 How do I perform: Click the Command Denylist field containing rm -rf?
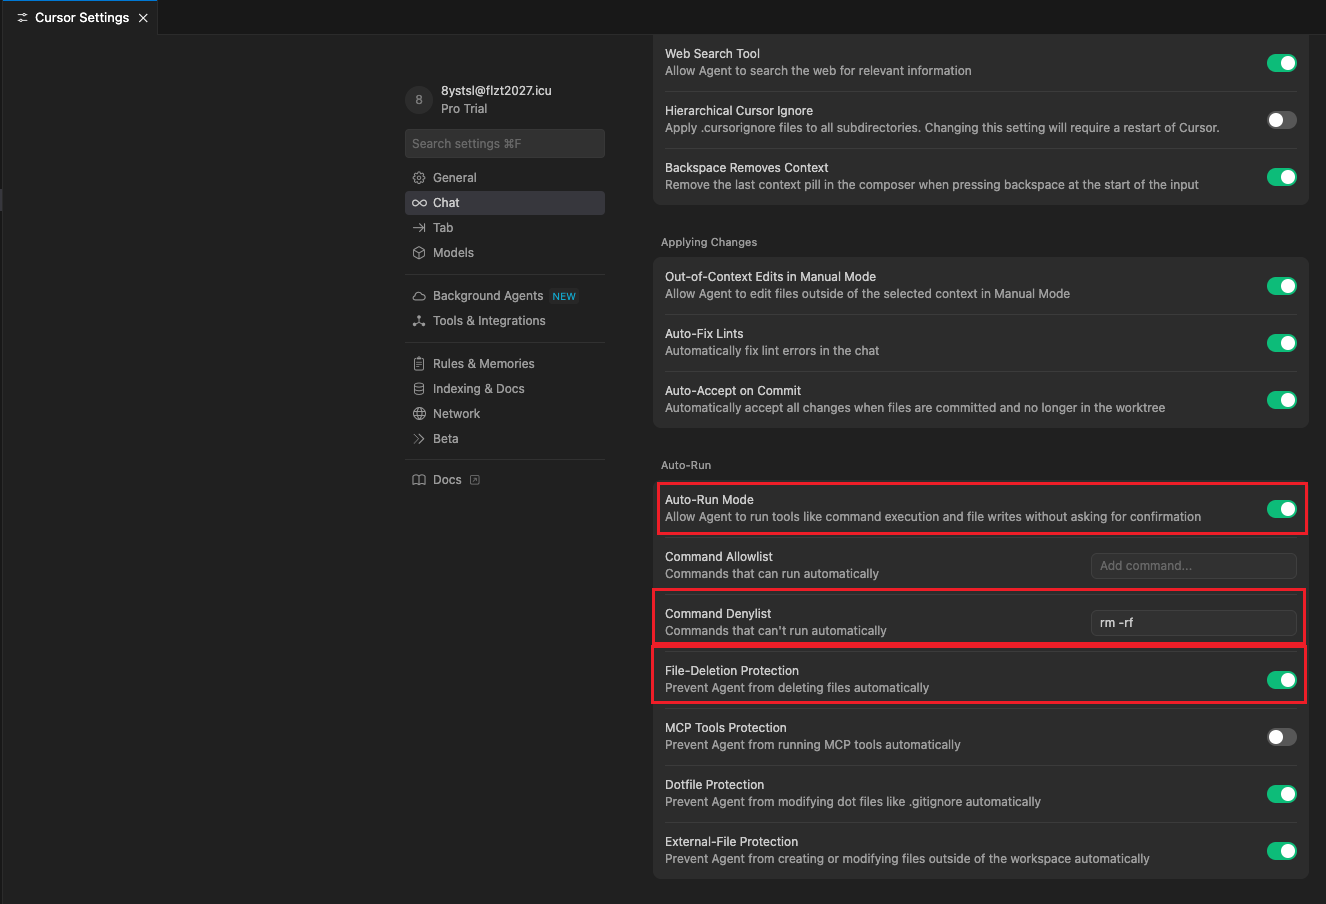click(x=1194, y=623)
